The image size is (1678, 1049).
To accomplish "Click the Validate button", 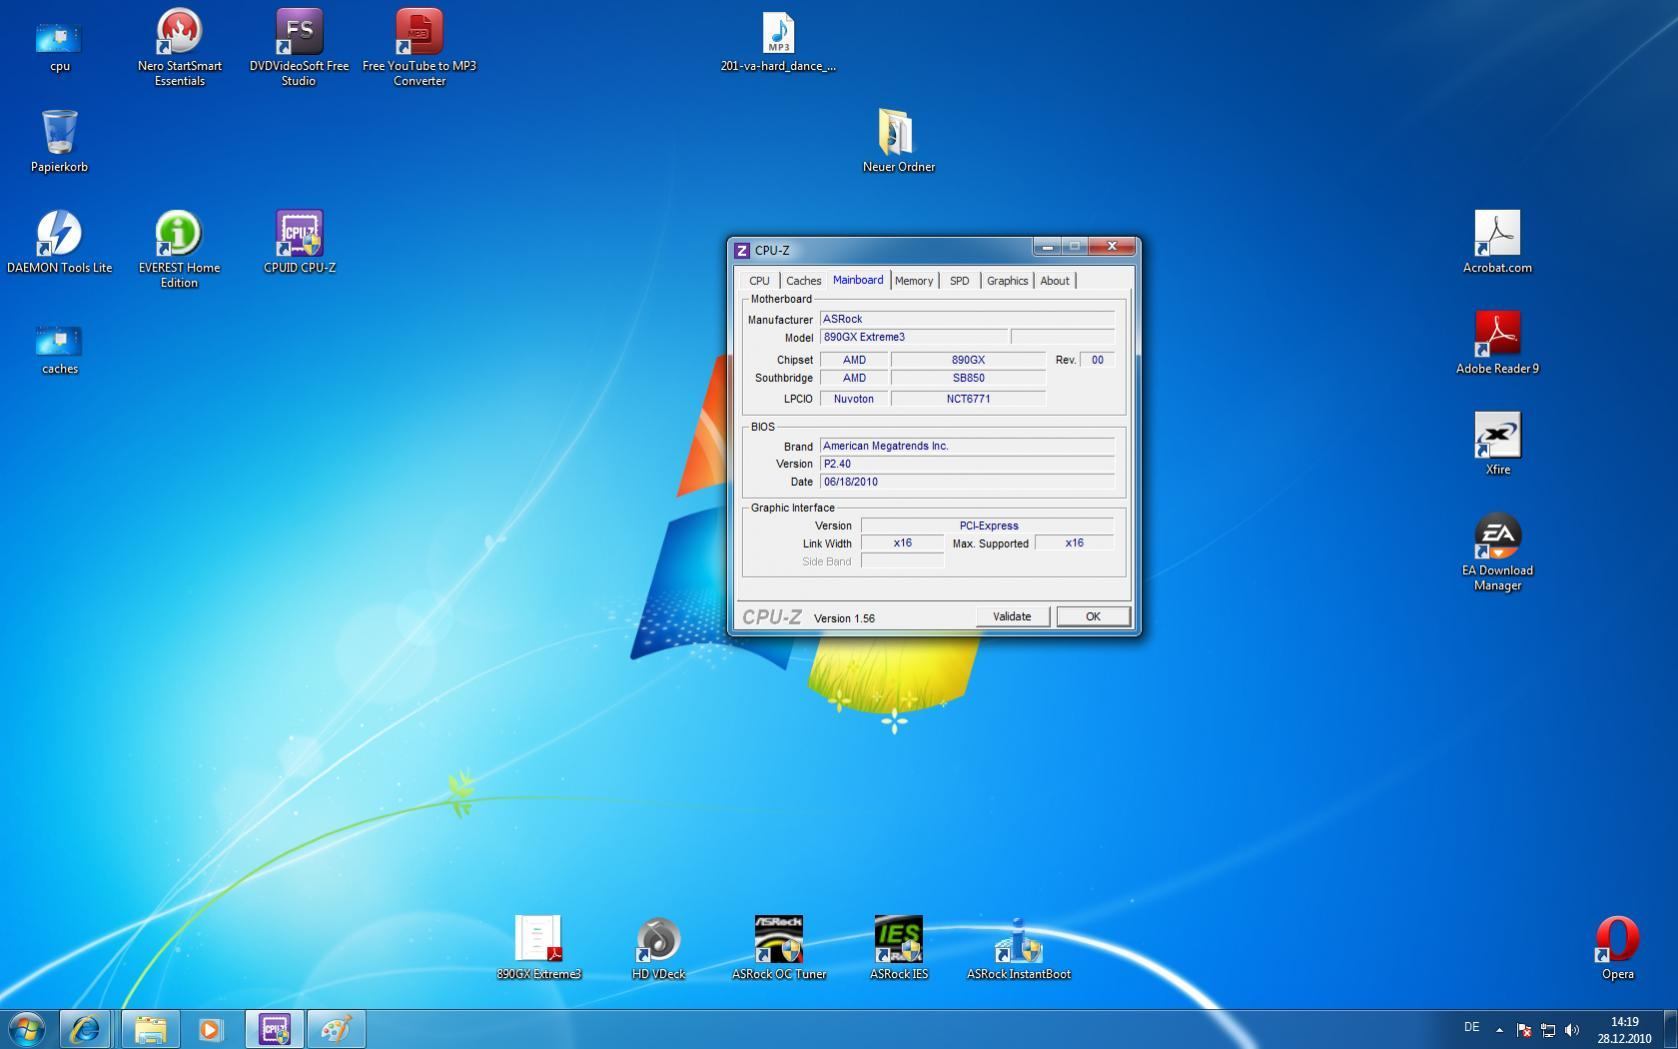I will (1012, 617).
